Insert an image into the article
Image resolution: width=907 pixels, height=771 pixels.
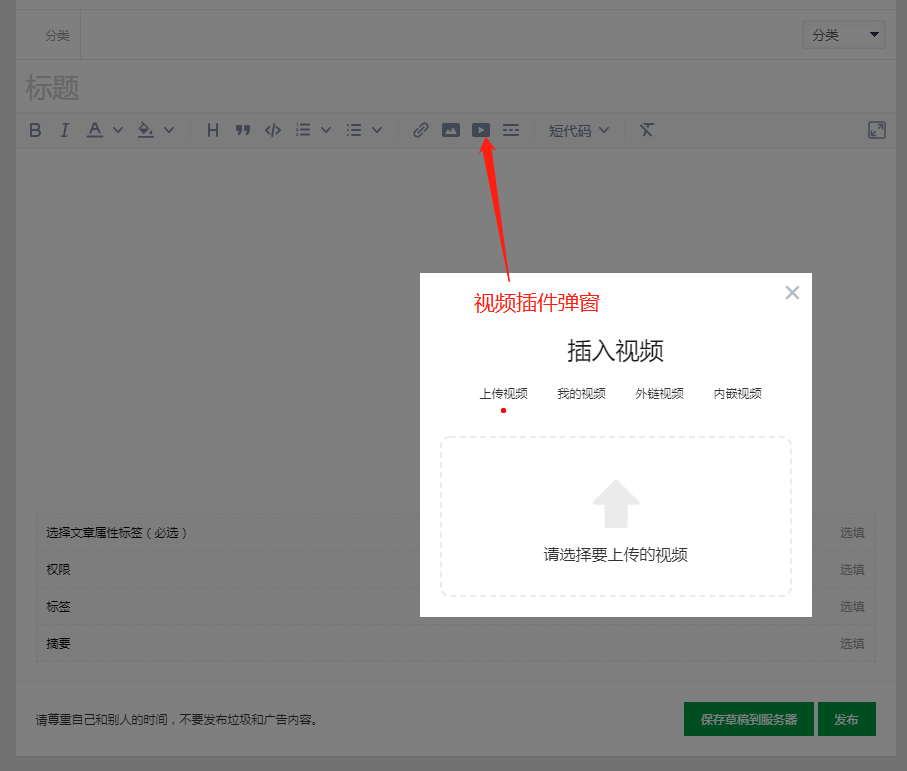[x=450, y=130]
